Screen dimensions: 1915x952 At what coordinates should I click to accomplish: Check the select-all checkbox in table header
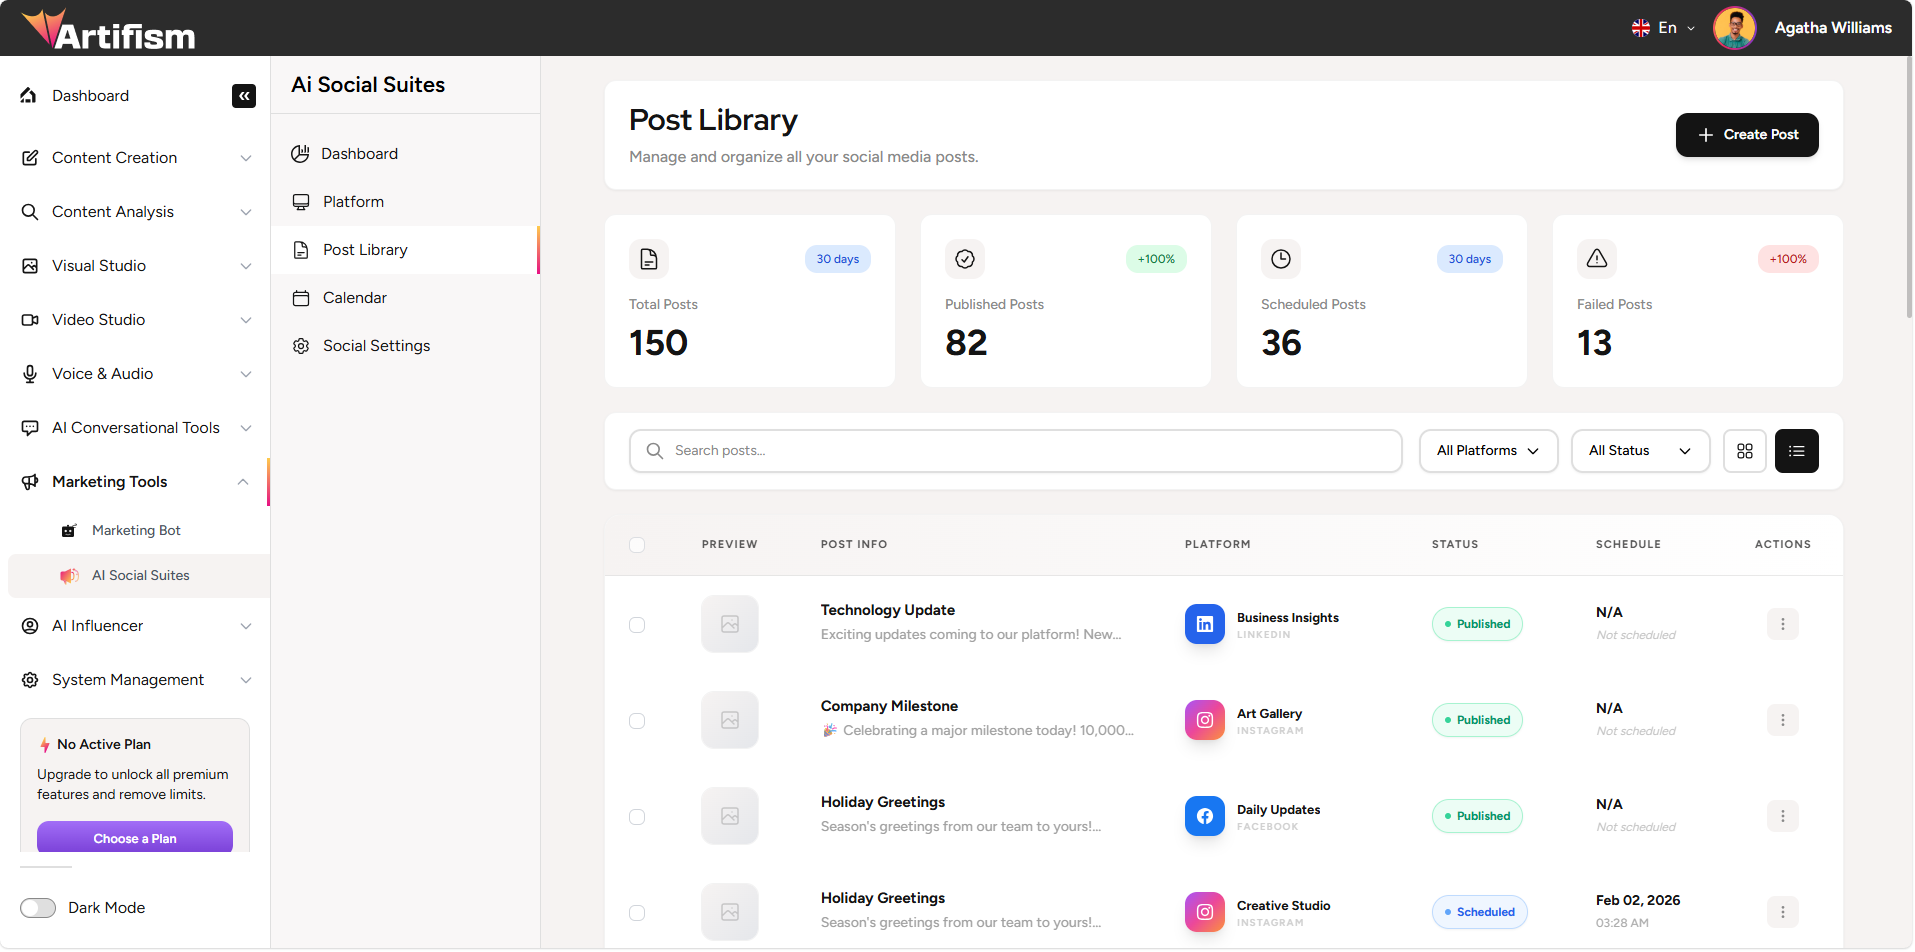(637, 545)
